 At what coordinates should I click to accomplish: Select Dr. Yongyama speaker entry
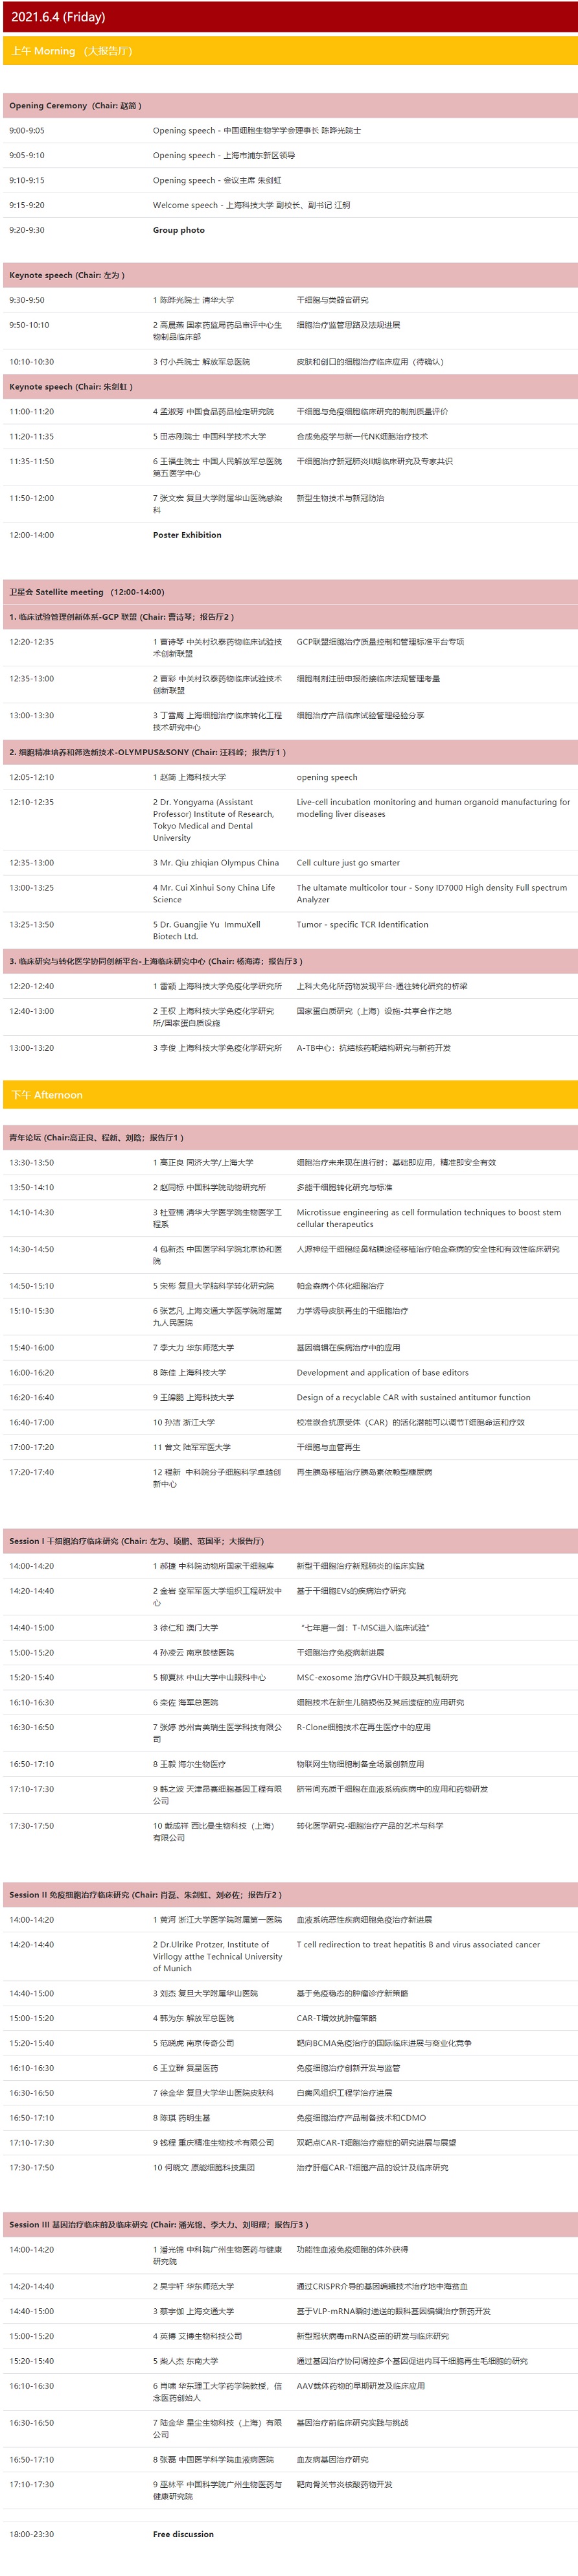pos(215,819)
